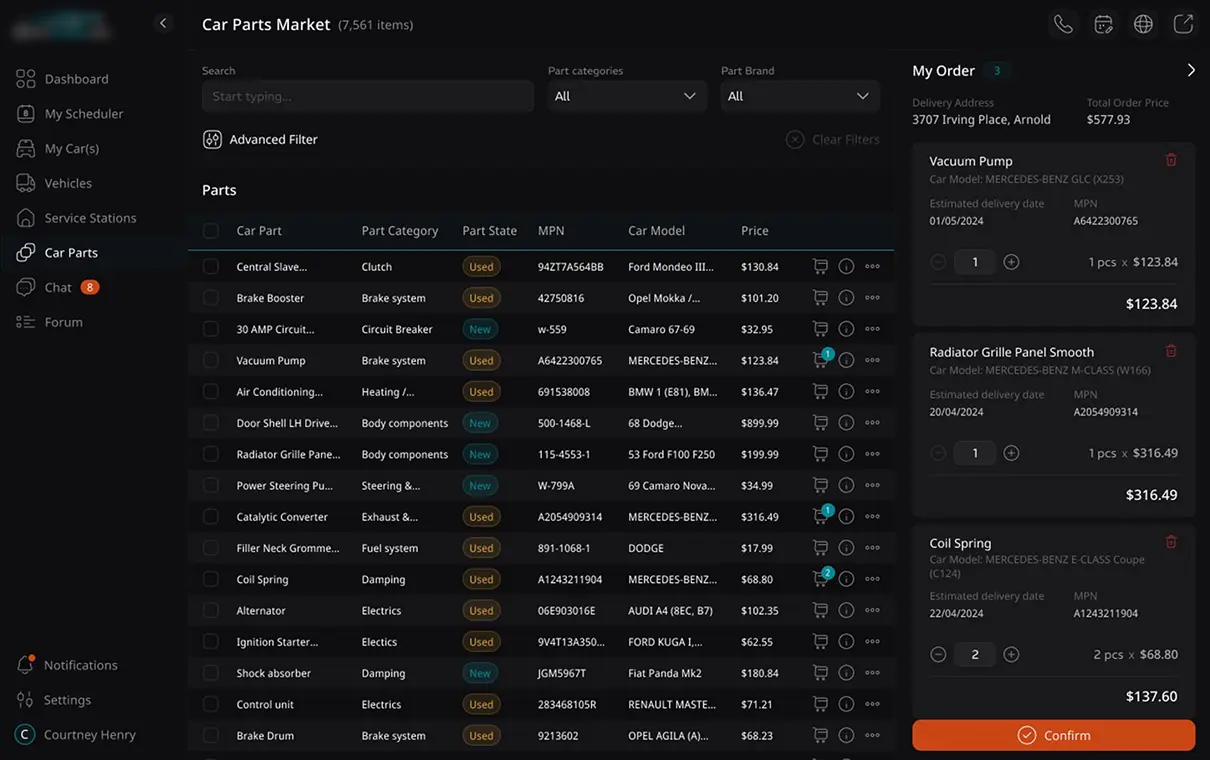Viewport: 1210px width, 760px height.
Task: Open the phone call icon in header
Action: click(1063, 24)
